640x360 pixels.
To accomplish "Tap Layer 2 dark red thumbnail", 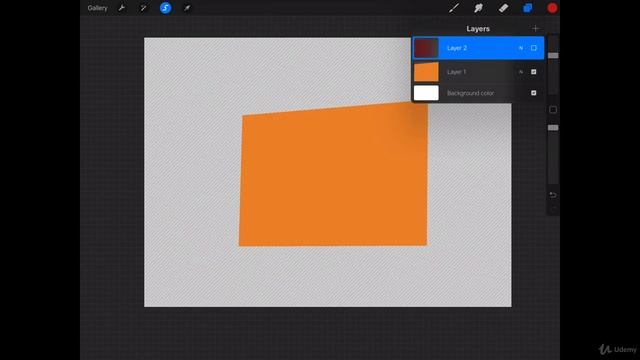I will (x=426, y=48).
